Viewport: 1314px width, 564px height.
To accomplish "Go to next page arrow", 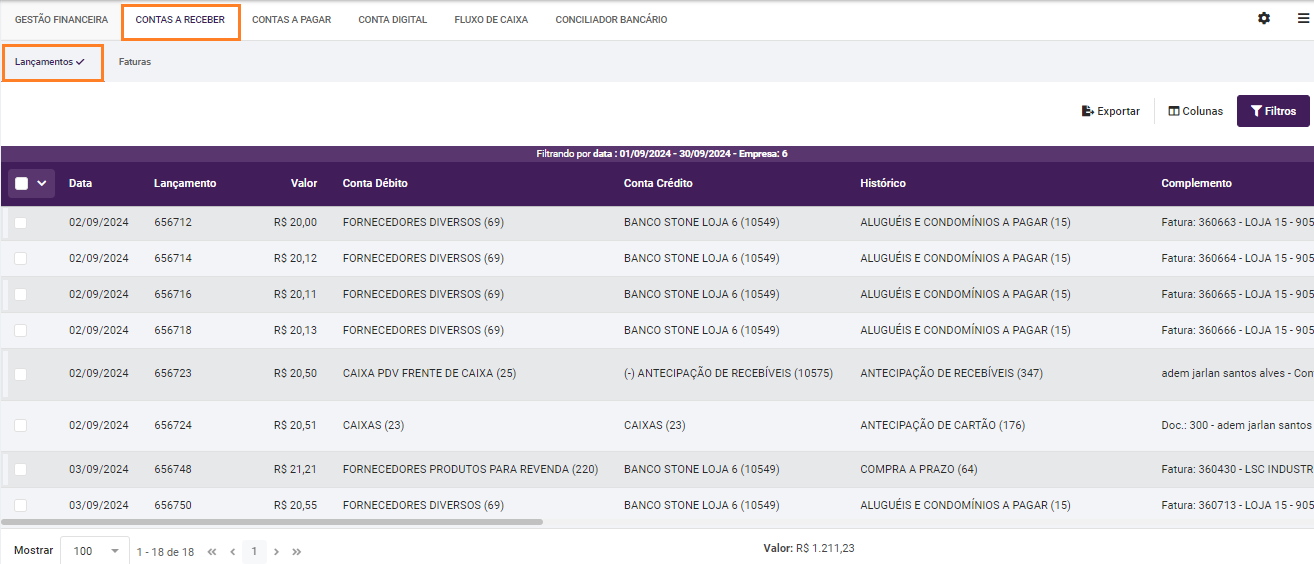I will [x=276, y=551].
